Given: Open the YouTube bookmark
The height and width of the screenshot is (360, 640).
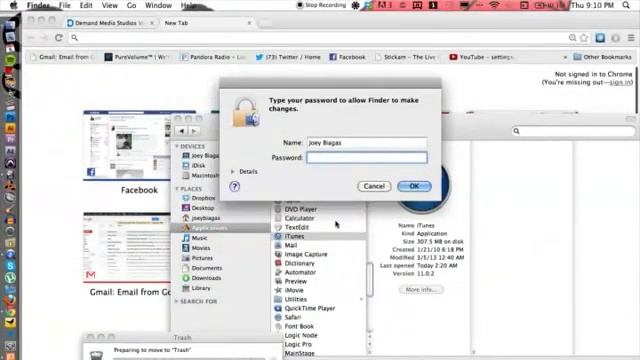Looking at the screenshot, I should tap(482, 57).
